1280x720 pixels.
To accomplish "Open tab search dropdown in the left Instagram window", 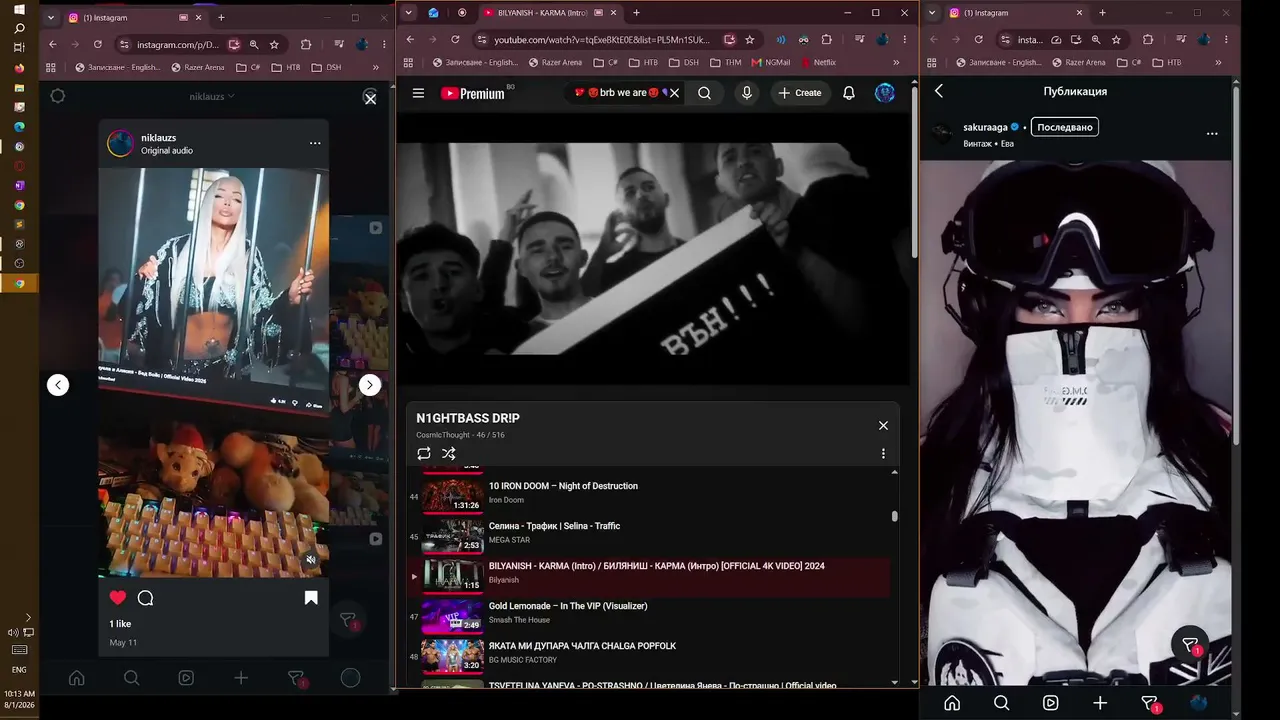I will coord(51,17).
